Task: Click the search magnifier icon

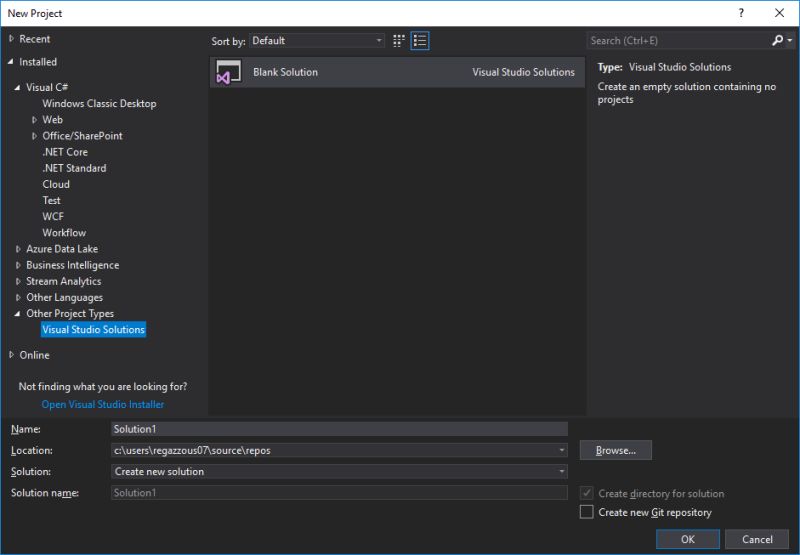Action: [x=777, y=40]
